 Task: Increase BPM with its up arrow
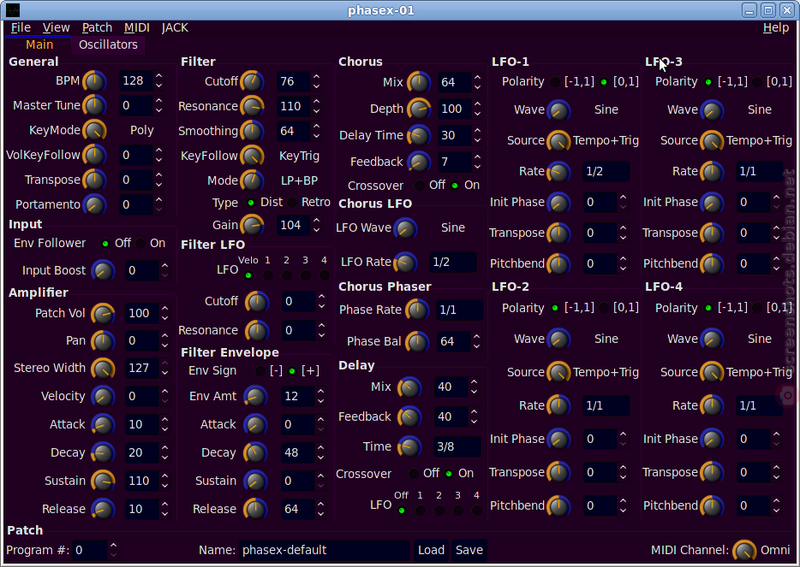point(159,77)
